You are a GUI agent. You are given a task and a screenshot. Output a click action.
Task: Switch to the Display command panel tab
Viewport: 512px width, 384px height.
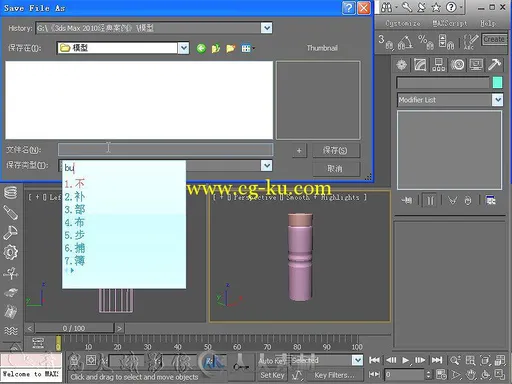[476, 64]
